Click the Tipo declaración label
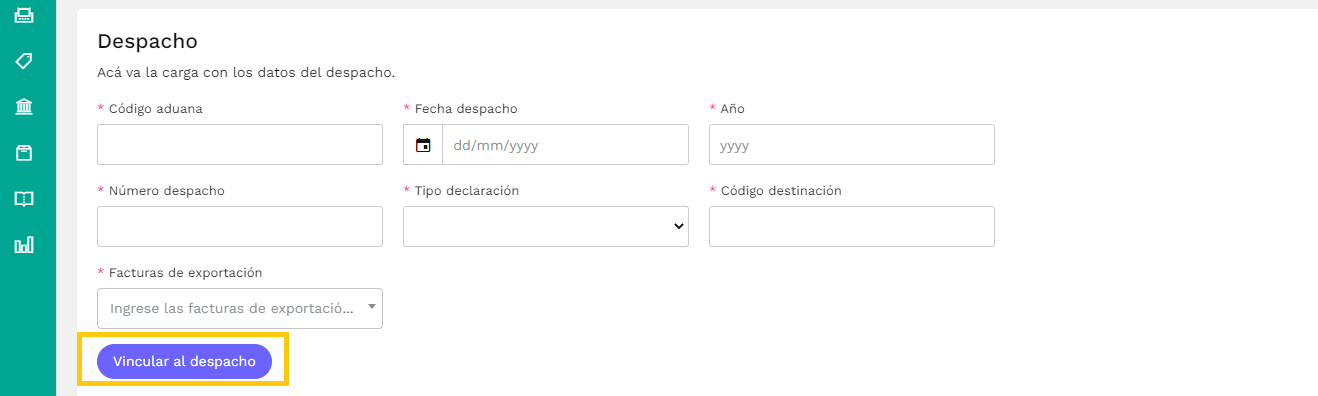 (x=467, y=190)
